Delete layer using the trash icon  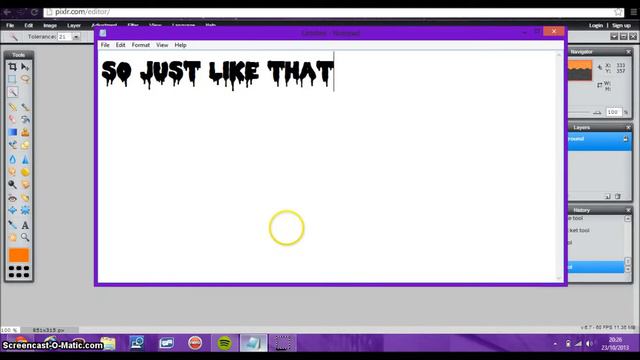(618, 196)
